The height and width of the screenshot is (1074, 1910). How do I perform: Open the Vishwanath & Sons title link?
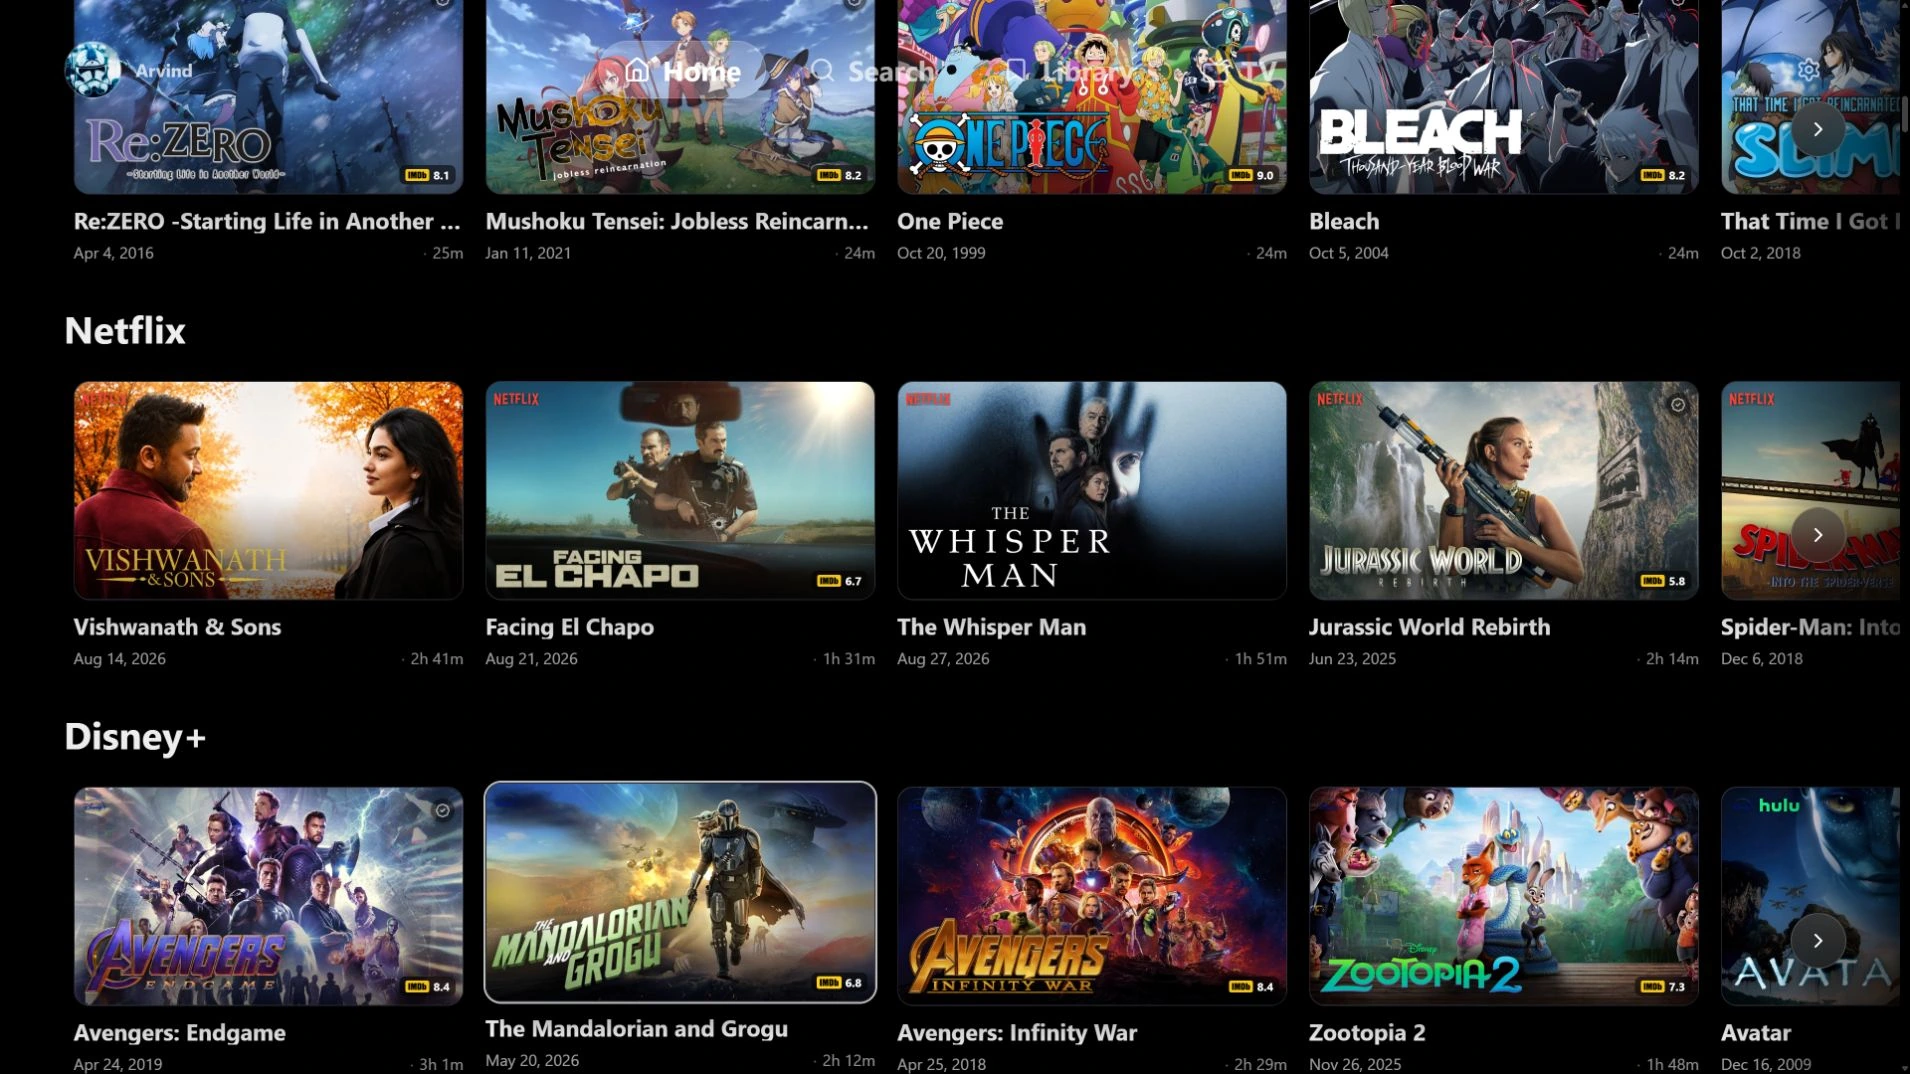coord(177,628)
